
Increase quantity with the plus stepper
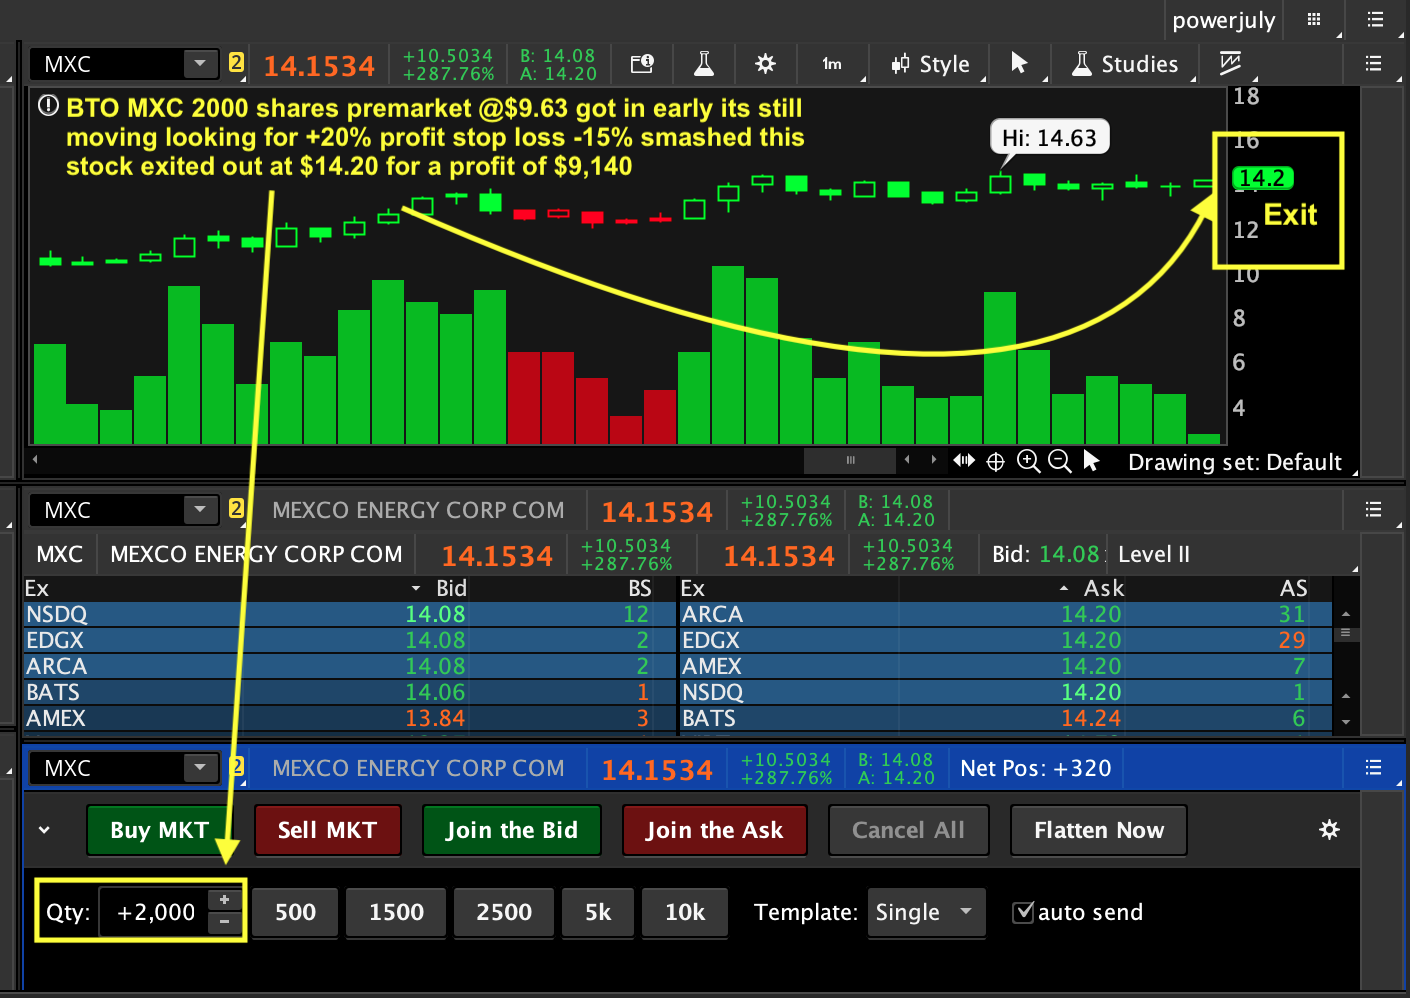point(225,900)
